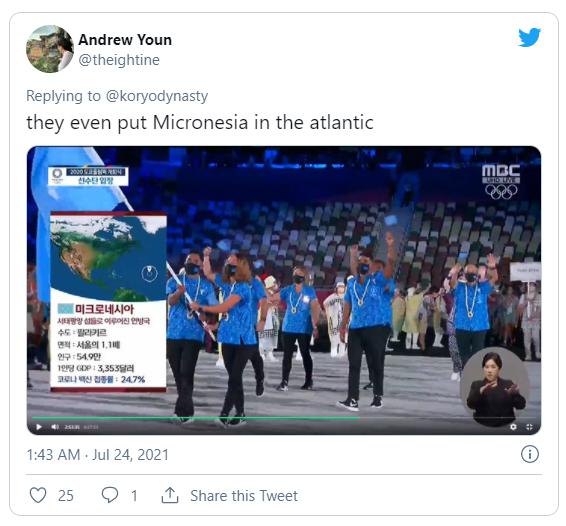Play the embedded video
Image resolution: width=566 pixels, height=526 pixels.
click(39, 427)
